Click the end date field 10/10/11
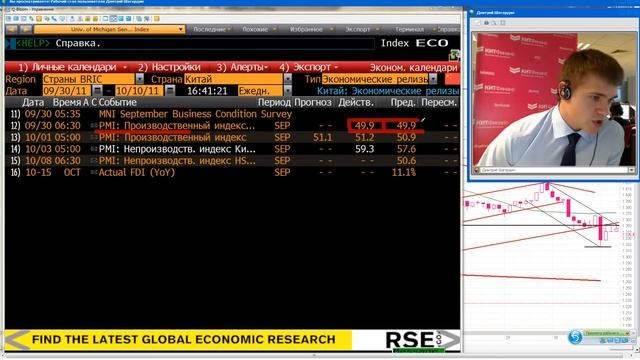Image resolution: width=640 pixels, height=360 pixels. point(139,91)
